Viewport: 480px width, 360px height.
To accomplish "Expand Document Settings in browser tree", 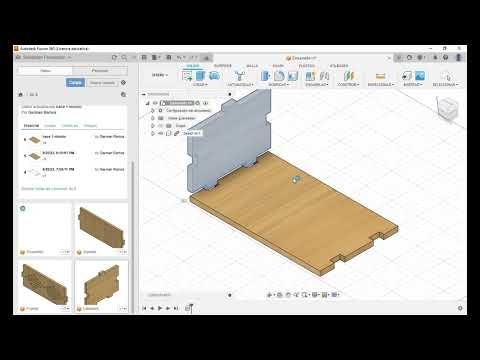I will (x=153, y=110).
